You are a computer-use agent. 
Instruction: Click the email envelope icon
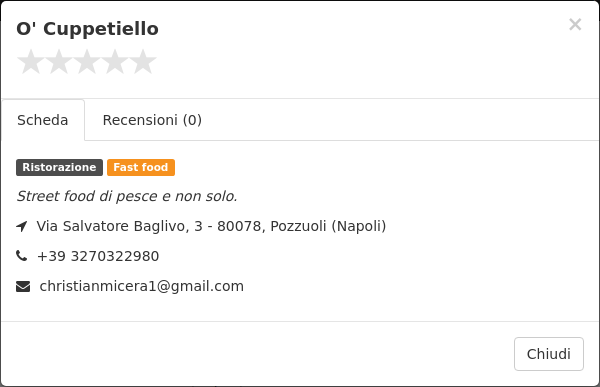point(23,286)
